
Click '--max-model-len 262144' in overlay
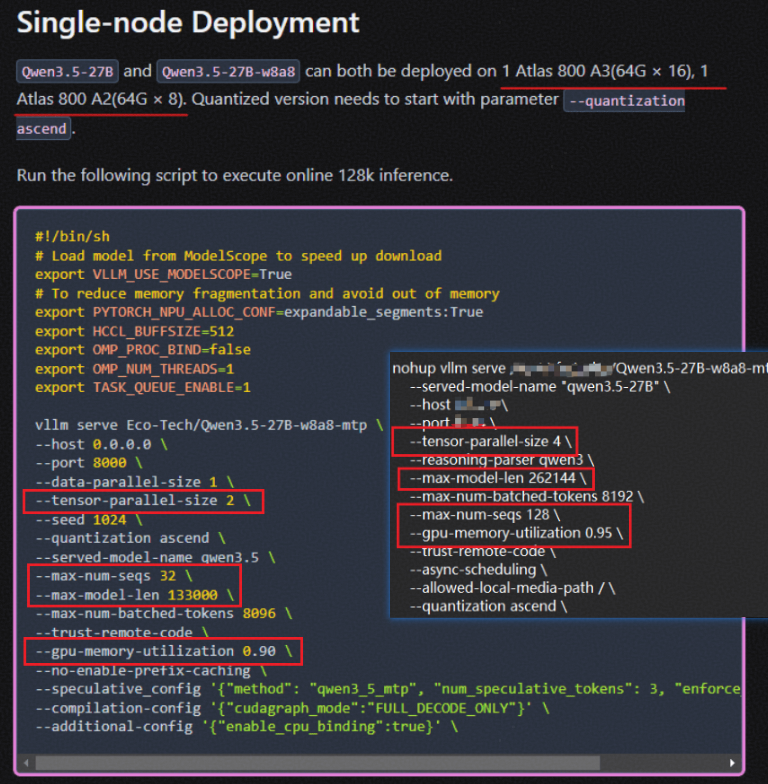[498, 478]
